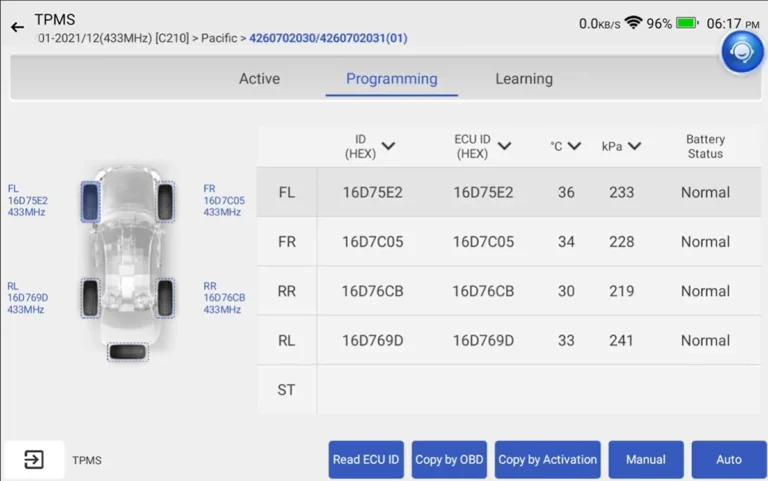Select the rear-right tire on car diagram

pyautogui.click(x=165, y=298)
